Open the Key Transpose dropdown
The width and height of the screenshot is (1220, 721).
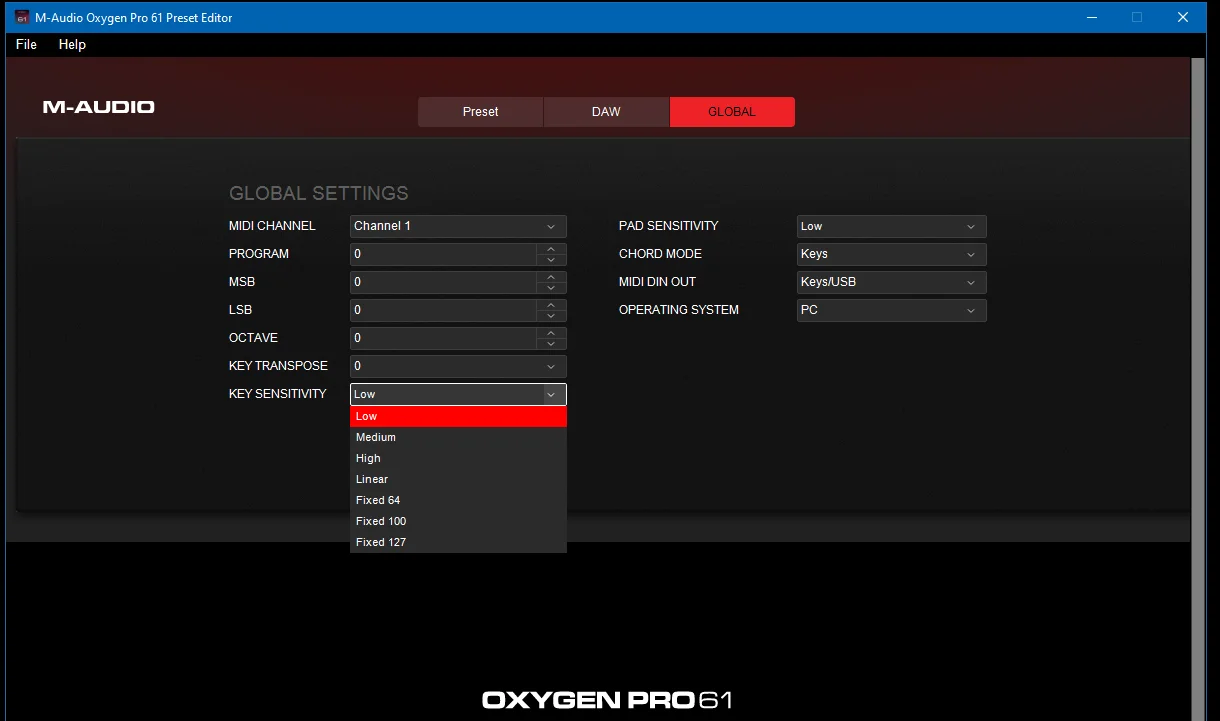tap(458, 366)
